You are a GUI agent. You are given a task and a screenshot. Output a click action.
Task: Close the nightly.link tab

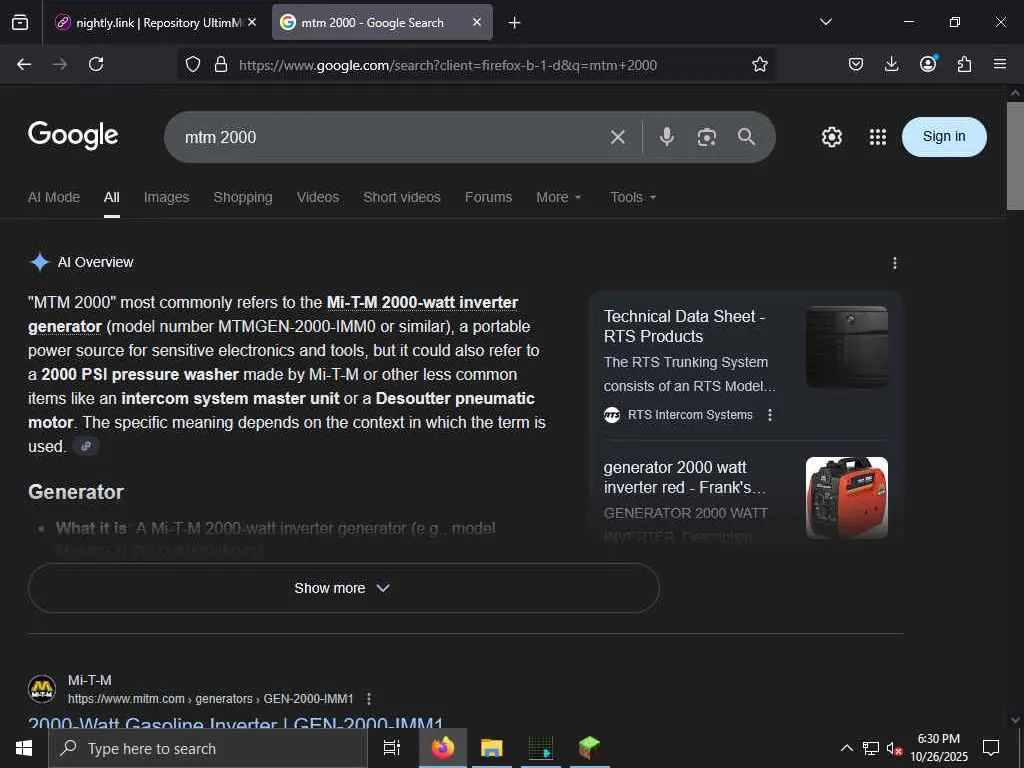pyautogui.click(x=252, y=22)
